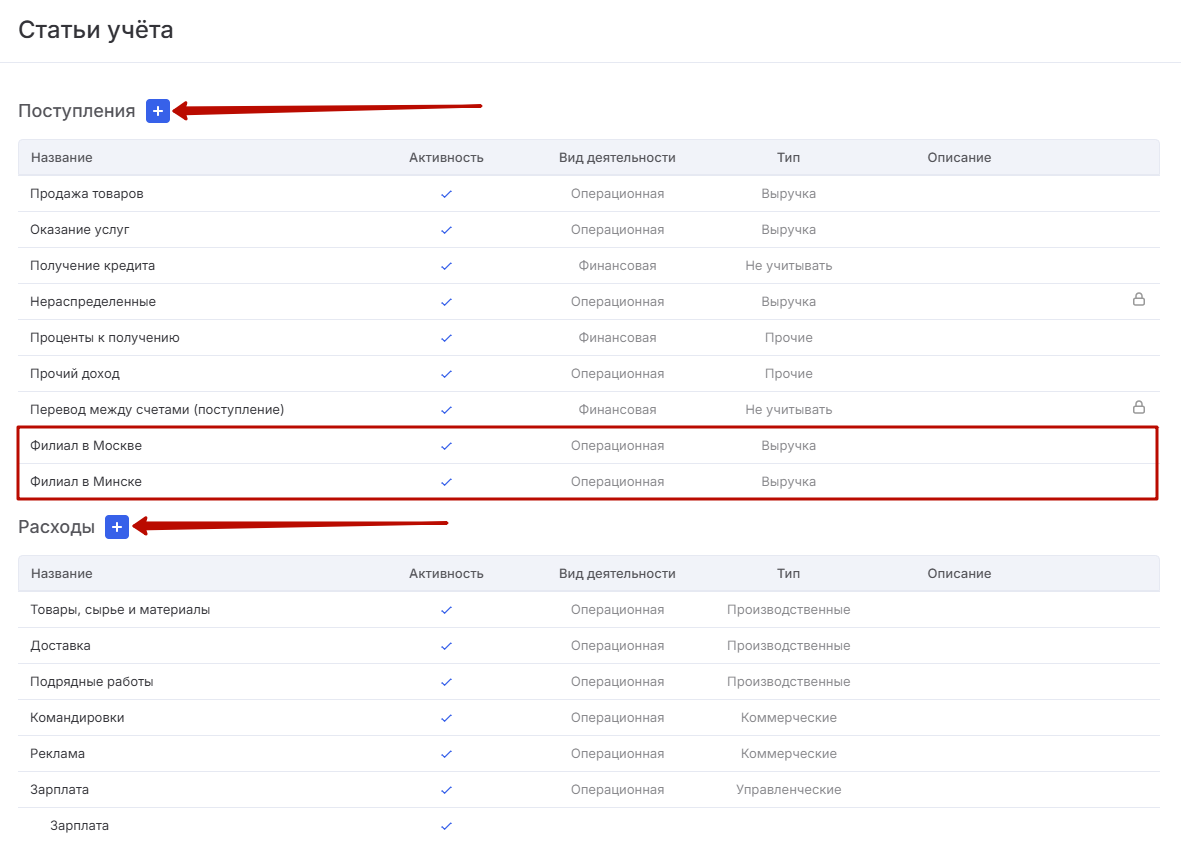The width and height of the screenshot is (1181, 843).
Task: Click Активность header in Поступления table
Action: pos(446,157)
